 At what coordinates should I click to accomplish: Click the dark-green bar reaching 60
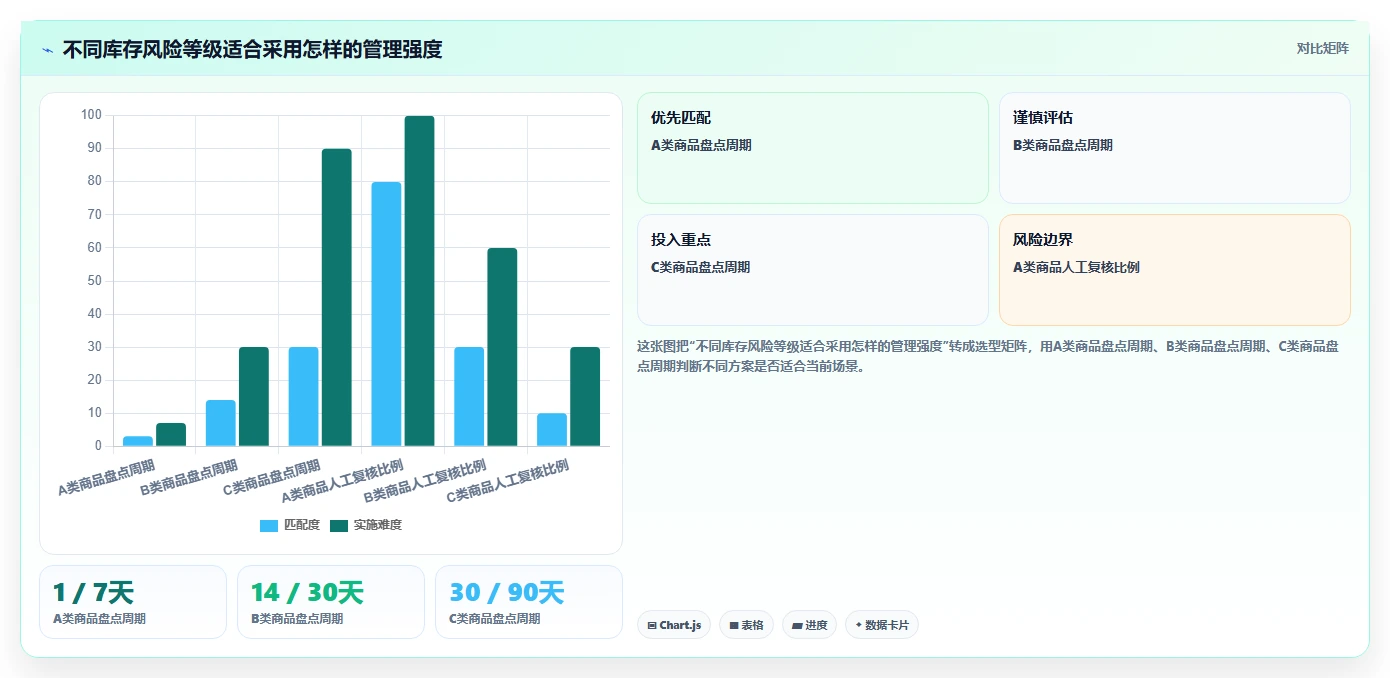(x=502, y=347)
